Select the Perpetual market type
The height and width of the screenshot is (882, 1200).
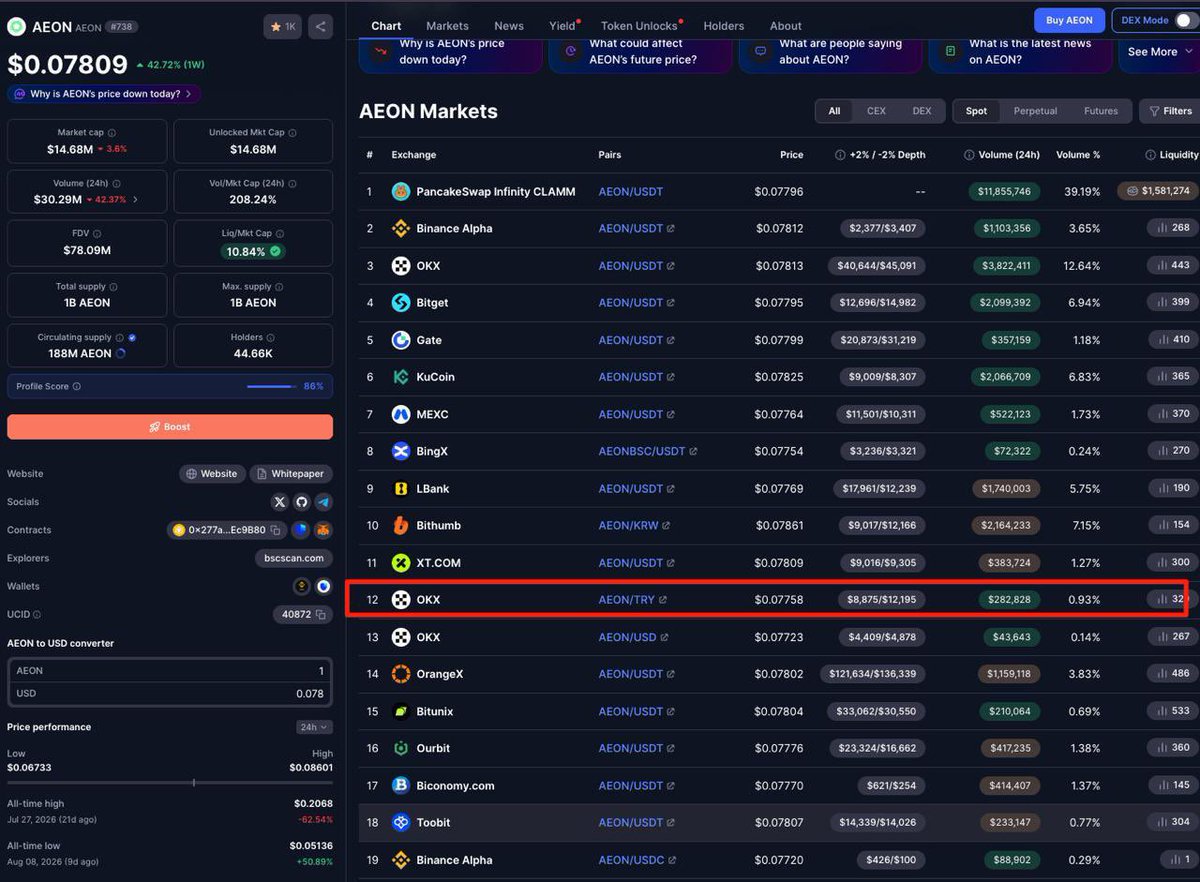point(1035,111)
